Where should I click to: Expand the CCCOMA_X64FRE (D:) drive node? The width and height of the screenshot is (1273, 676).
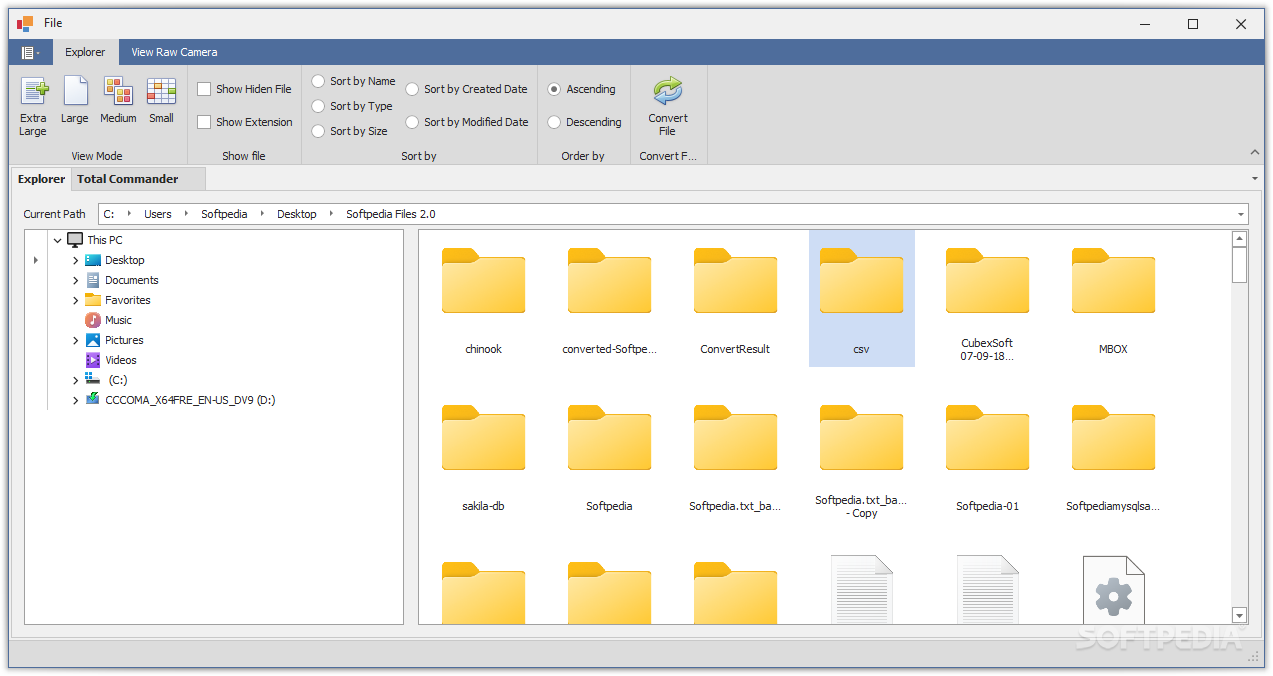coord(75,400)
